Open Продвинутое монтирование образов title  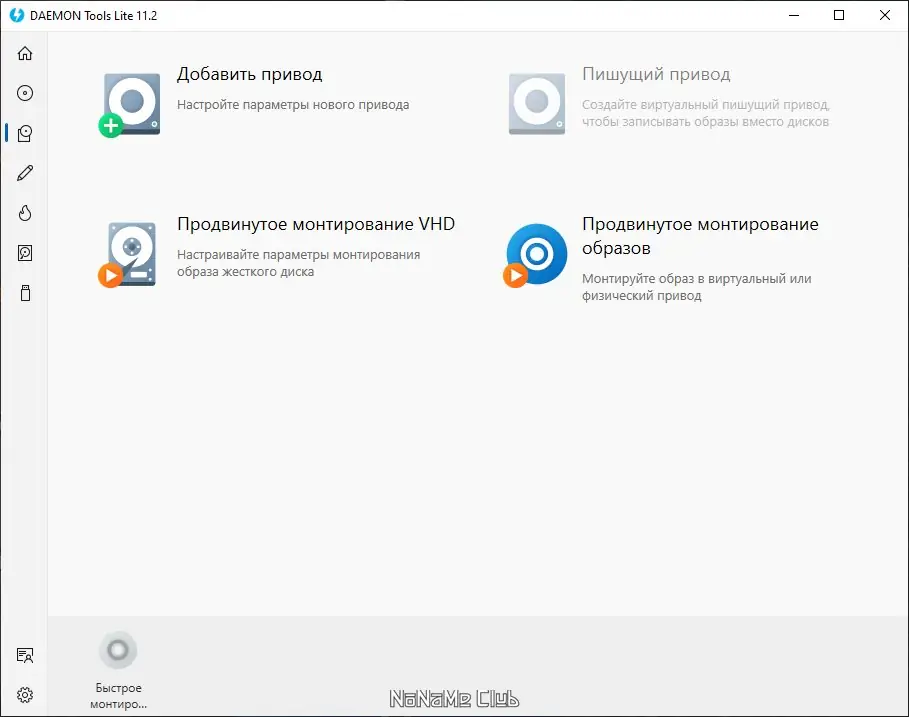(x=700, y=236)
